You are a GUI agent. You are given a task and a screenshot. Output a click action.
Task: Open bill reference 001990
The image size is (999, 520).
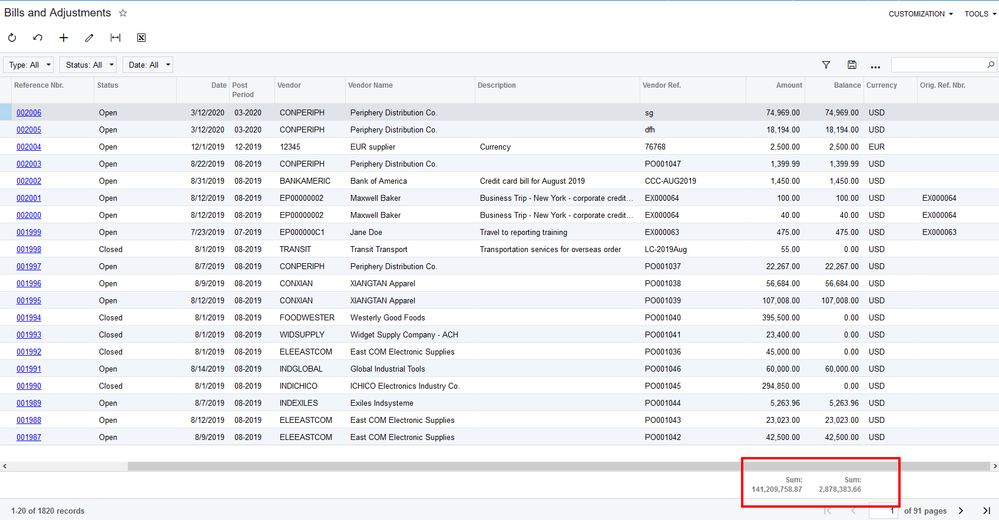point(29,386)
